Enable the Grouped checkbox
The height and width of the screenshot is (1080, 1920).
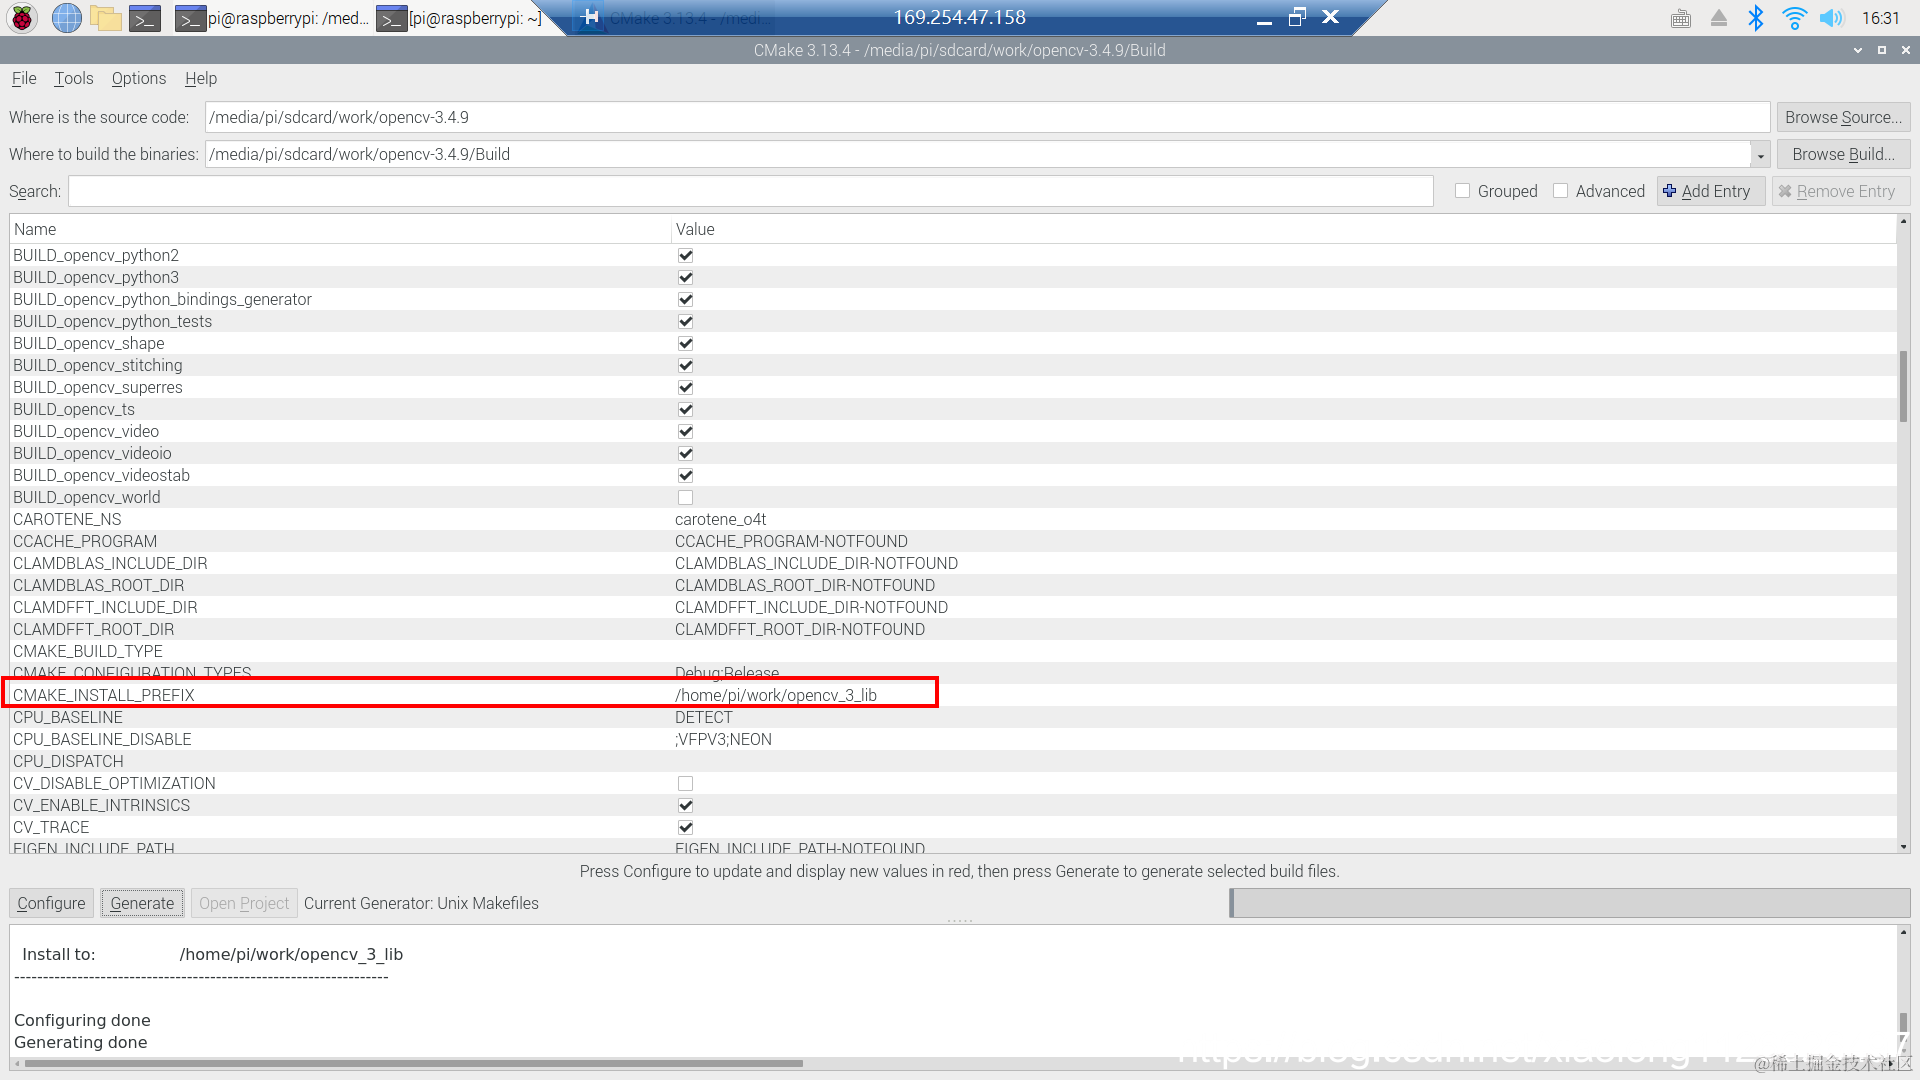[1462, 191]
